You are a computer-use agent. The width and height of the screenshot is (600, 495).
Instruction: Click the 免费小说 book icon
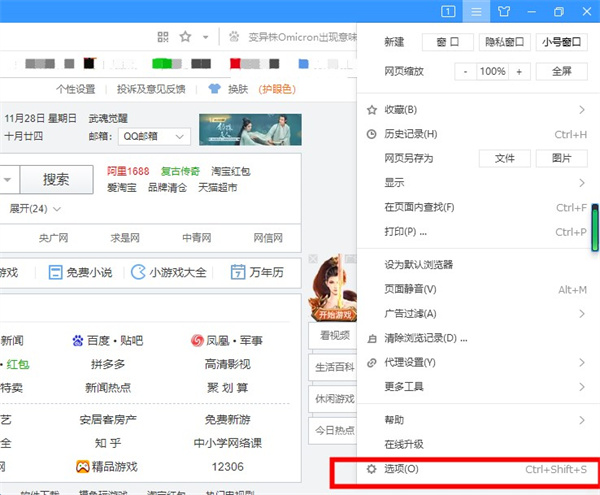56,272
